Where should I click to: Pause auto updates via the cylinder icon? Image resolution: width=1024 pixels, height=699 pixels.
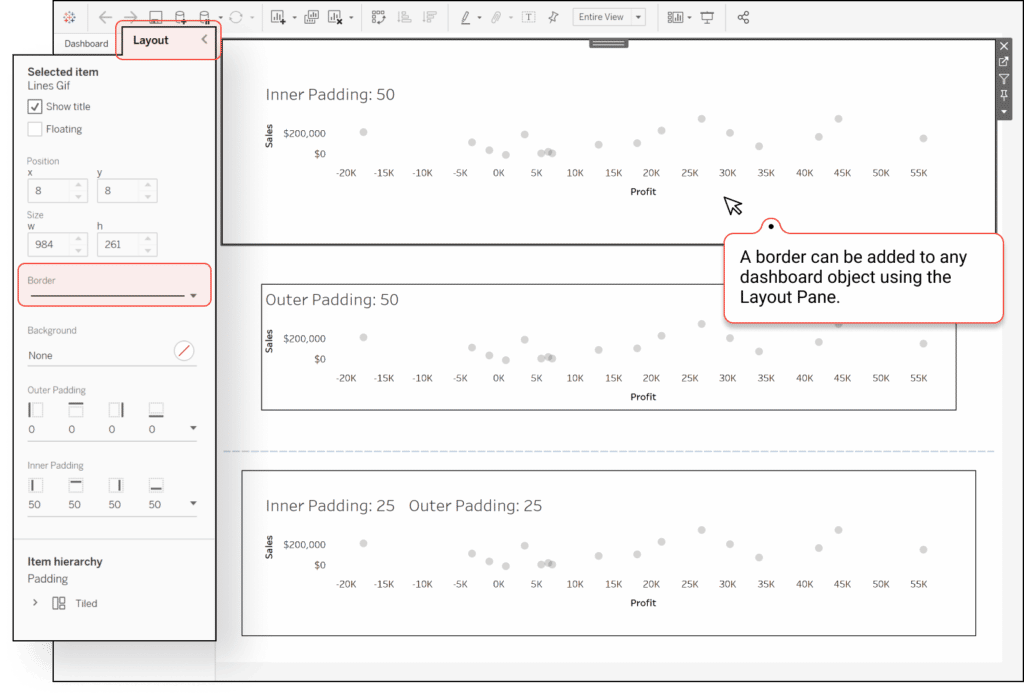tap(204, 18)
